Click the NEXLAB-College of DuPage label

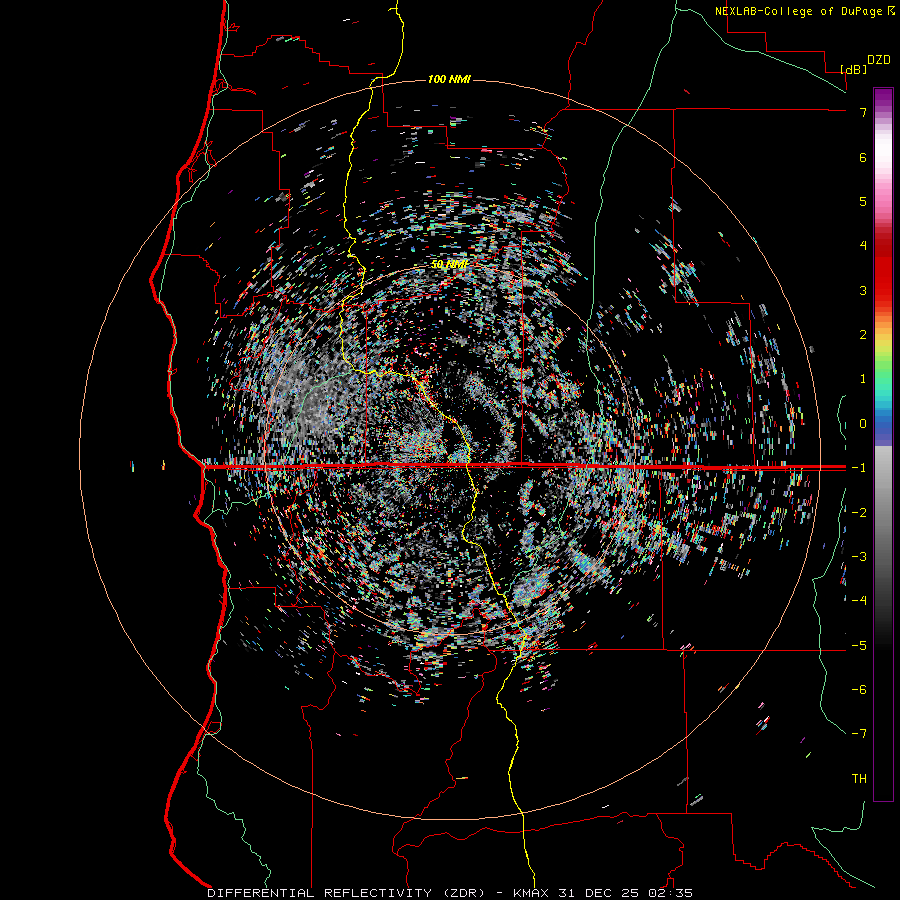click(798, 11)
